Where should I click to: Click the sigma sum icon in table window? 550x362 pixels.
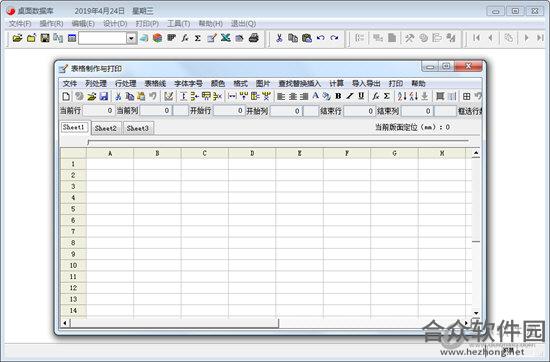(x=387, y=96)
